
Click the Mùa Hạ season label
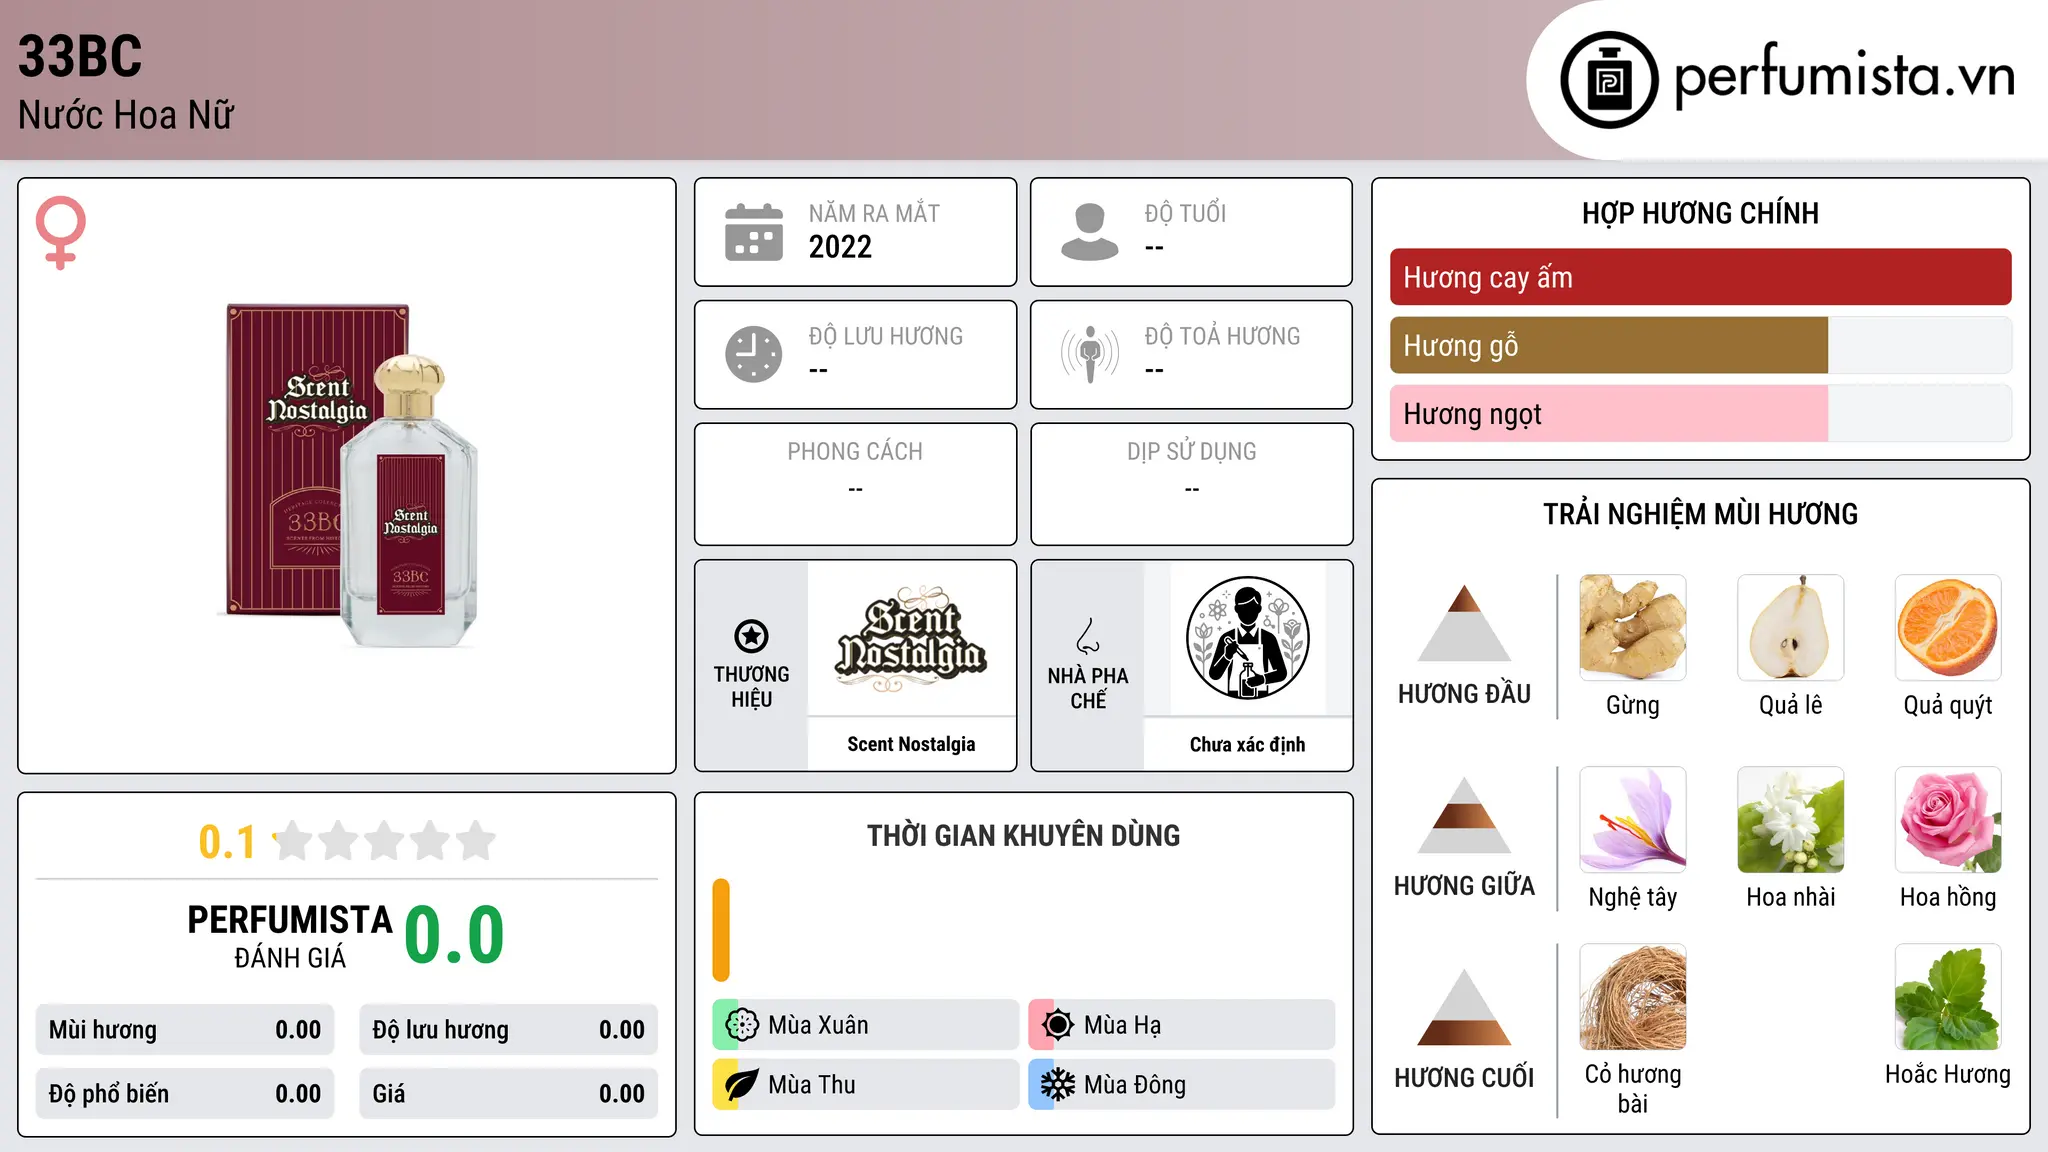pyautogui.click(x=1123, y=1025)
